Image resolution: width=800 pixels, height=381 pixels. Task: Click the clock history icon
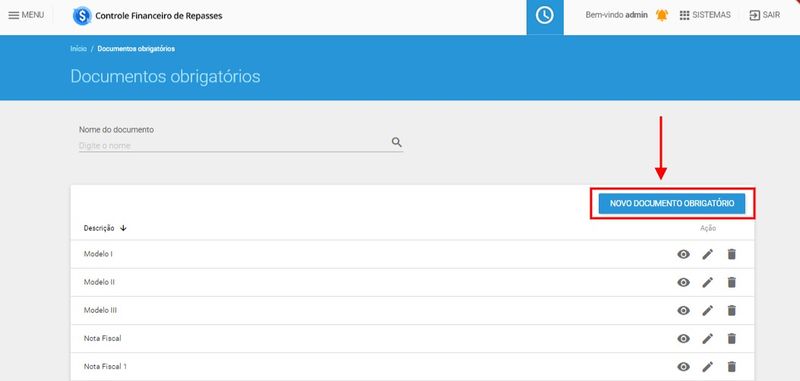coord(545,16)
